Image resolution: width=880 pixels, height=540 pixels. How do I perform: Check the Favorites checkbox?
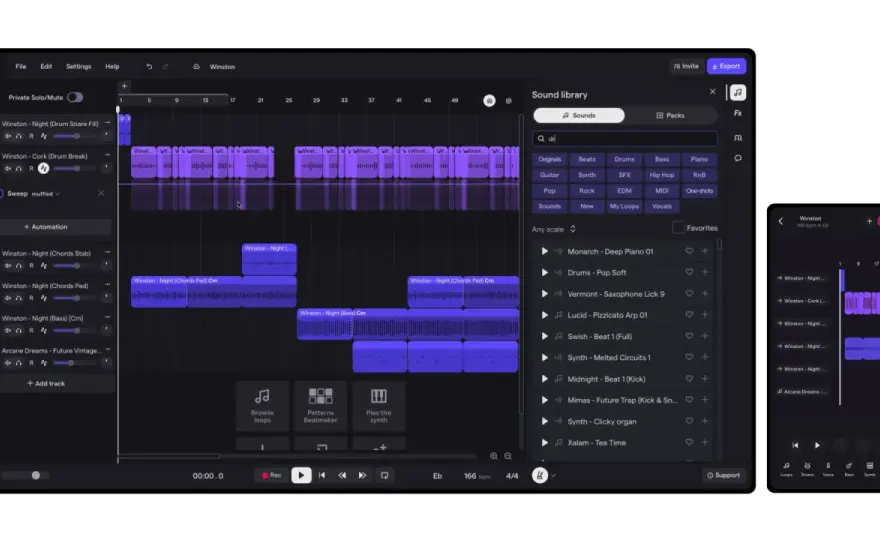click(678, 228)
